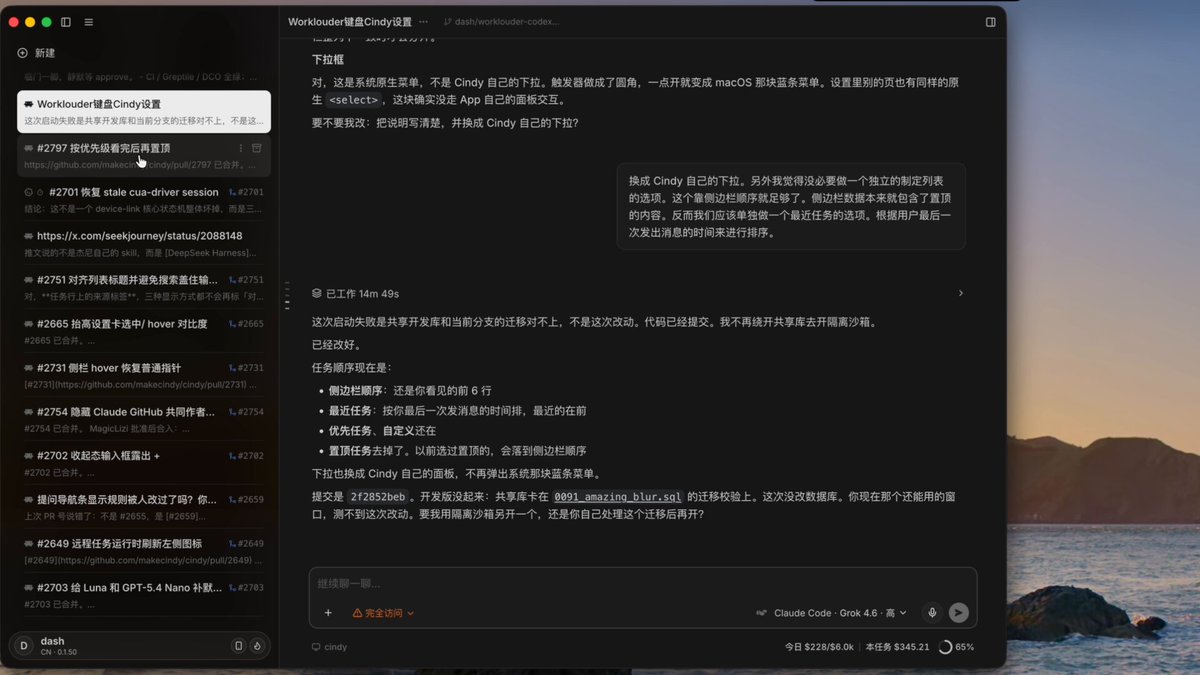Image resolution: width=1200 pixels, height=675 pixels.
Task: Open task #2702 收起态输入框露出
Action: (x=144, y=463)
